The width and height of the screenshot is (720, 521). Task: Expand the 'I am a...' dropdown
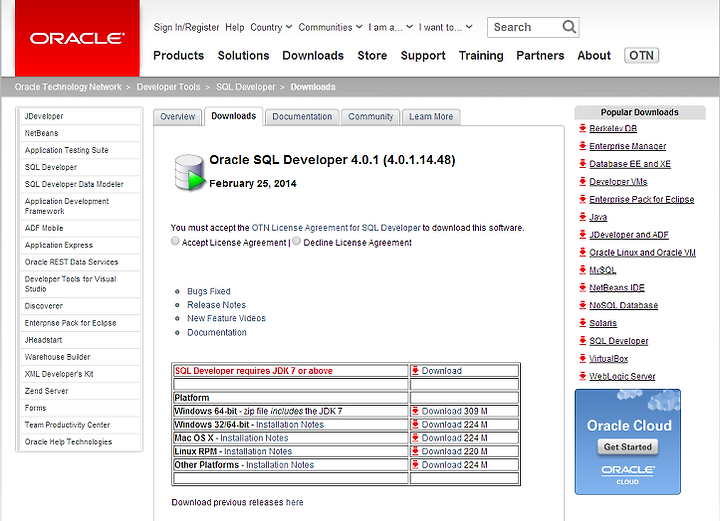(390, 27)
